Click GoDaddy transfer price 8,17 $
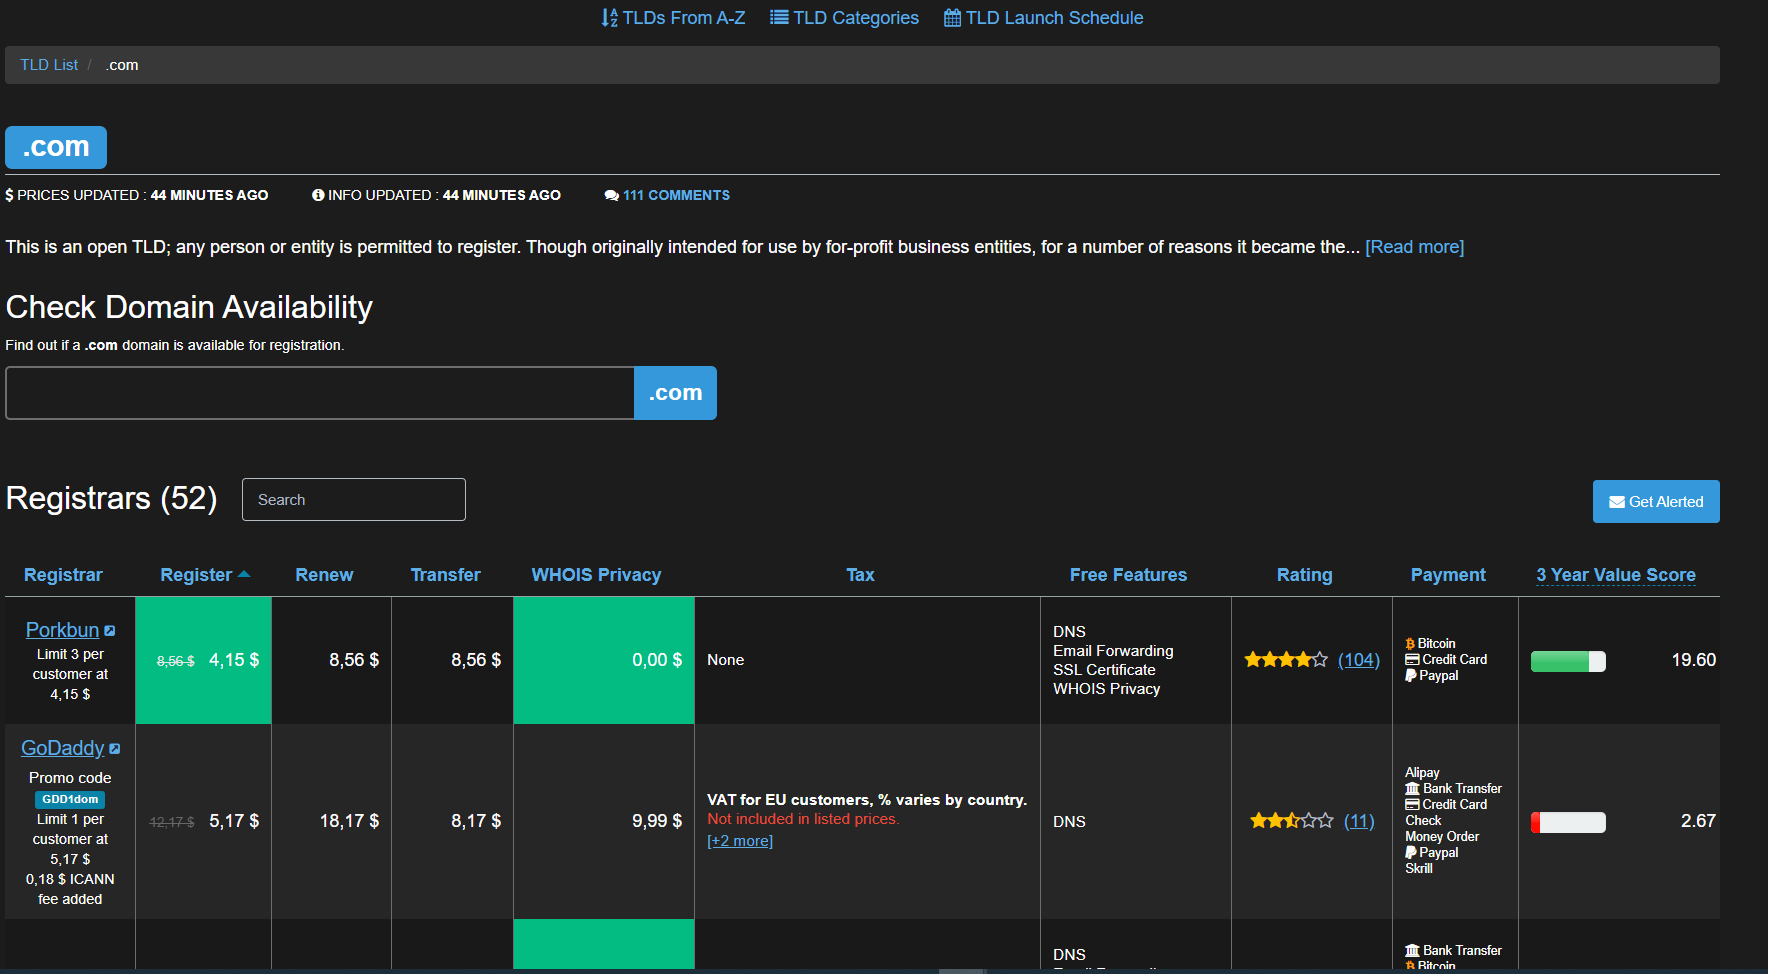The width and height of the screenshot is (1768, 974). pyautogui.click(x=476, y=821)
